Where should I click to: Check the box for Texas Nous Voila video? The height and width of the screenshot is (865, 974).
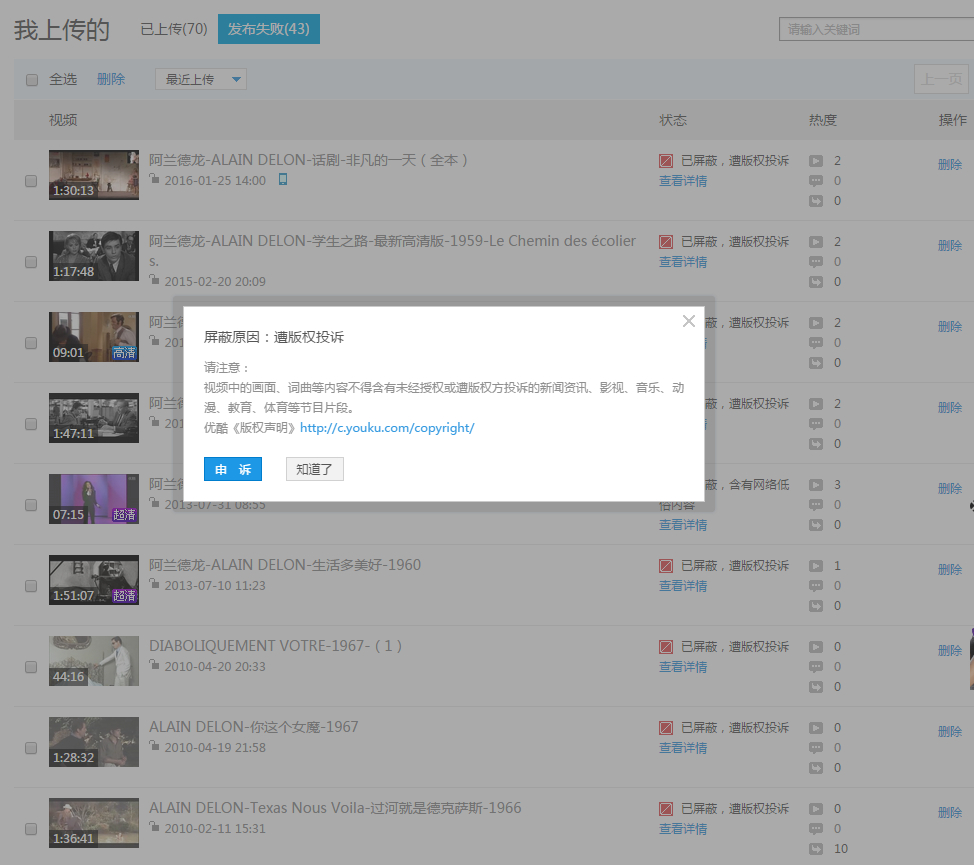click(31, 829)
